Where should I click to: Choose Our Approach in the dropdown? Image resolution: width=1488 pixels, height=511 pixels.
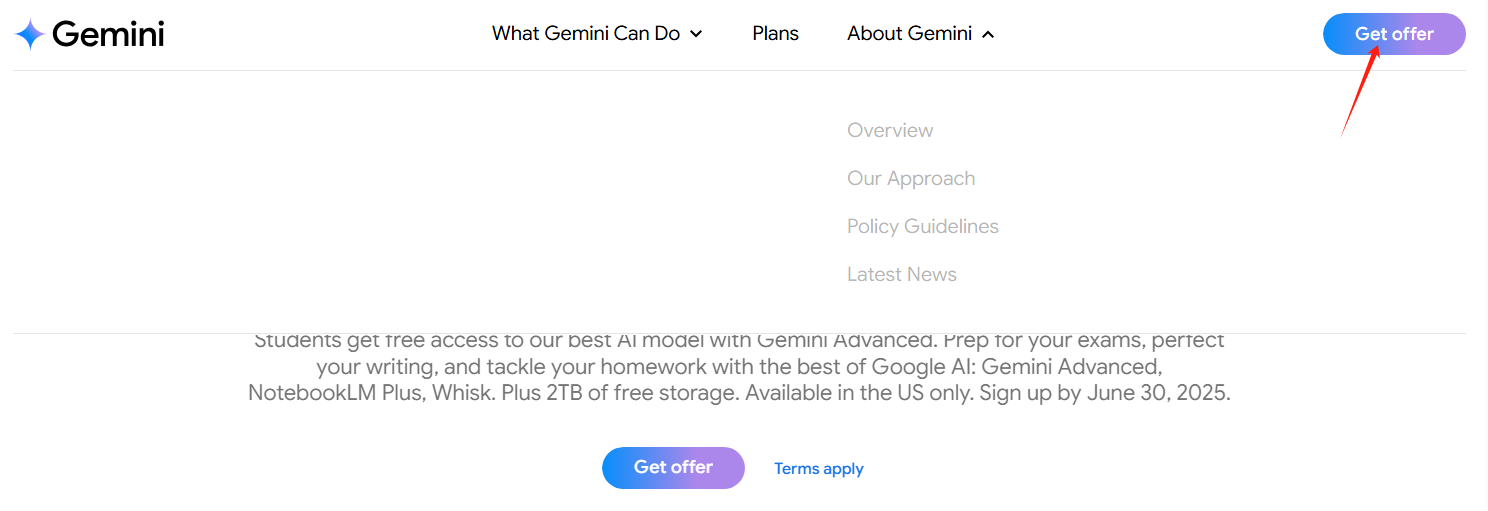[x=911, y=178]
